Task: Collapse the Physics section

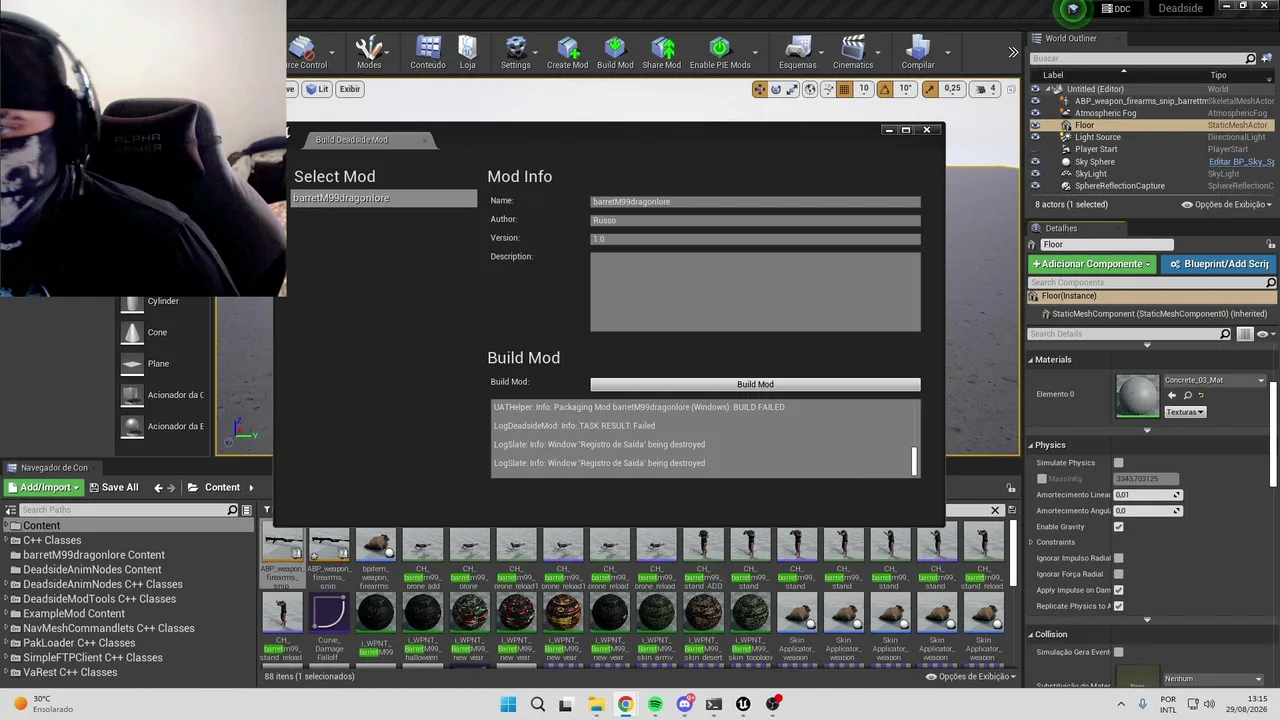Action: 1030,445
